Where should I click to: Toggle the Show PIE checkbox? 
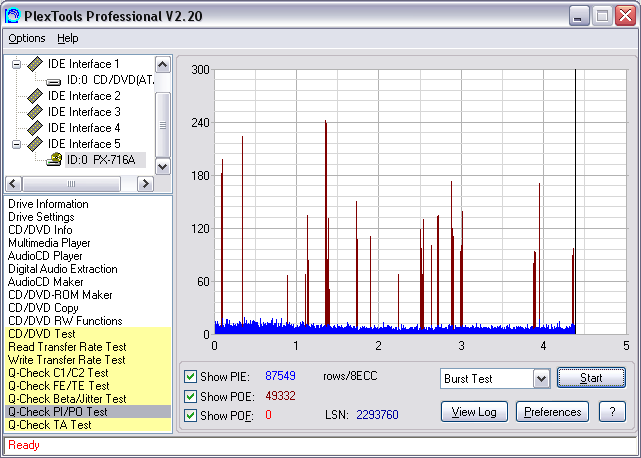(x=190, y=376)
